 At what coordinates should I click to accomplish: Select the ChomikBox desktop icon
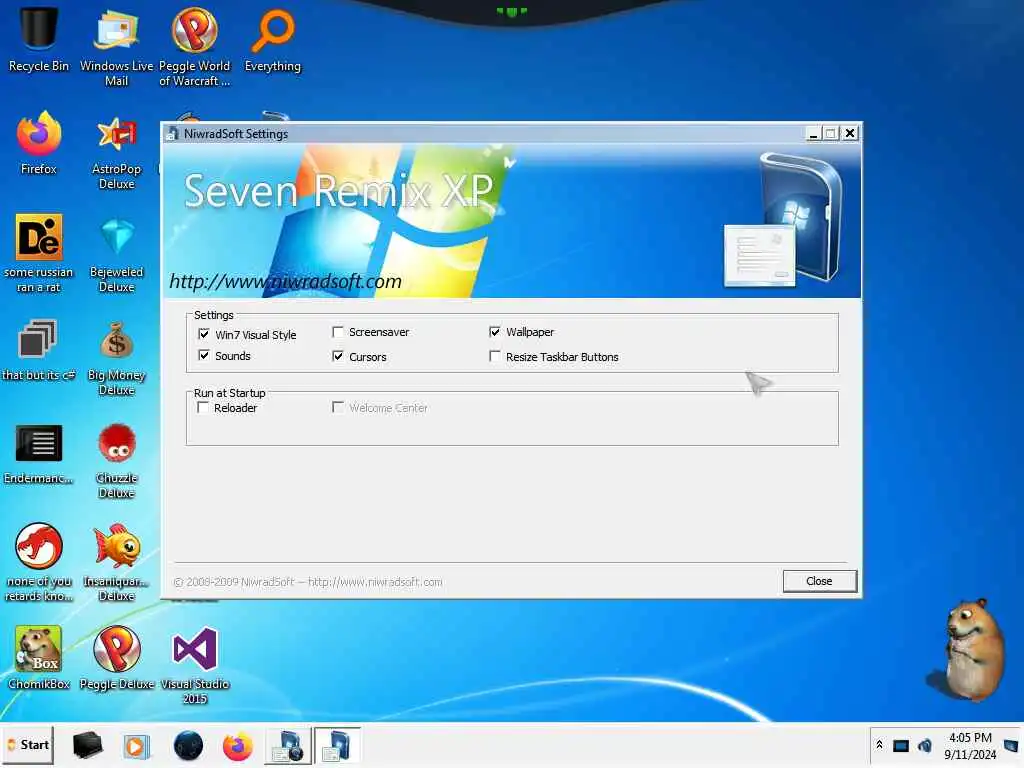39,658
